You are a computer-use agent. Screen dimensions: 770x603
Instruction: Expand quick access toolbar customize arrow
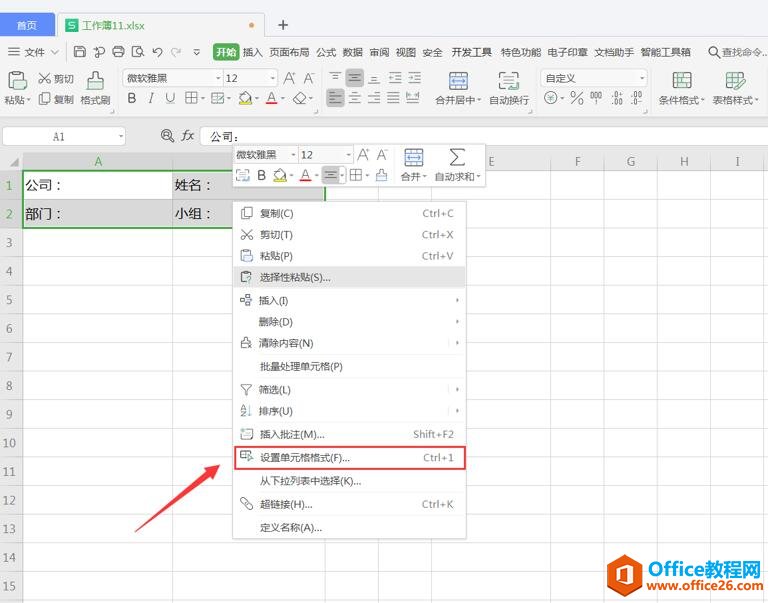(196, 52)
